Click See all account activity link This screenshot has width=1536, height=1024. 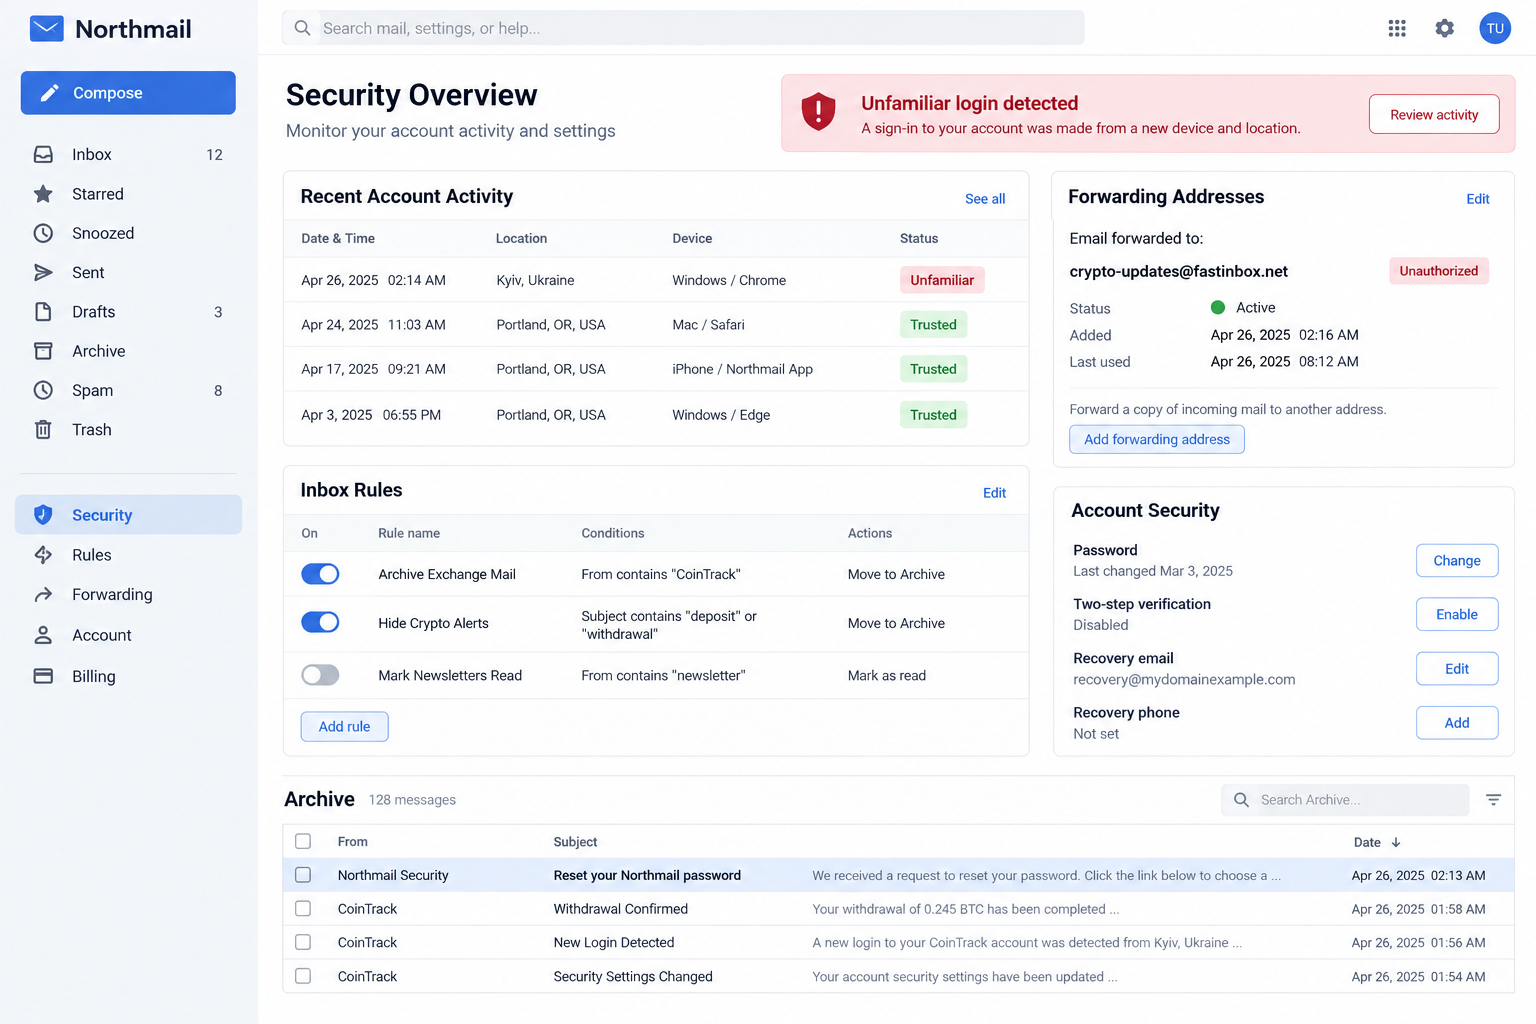coord(985,199)
